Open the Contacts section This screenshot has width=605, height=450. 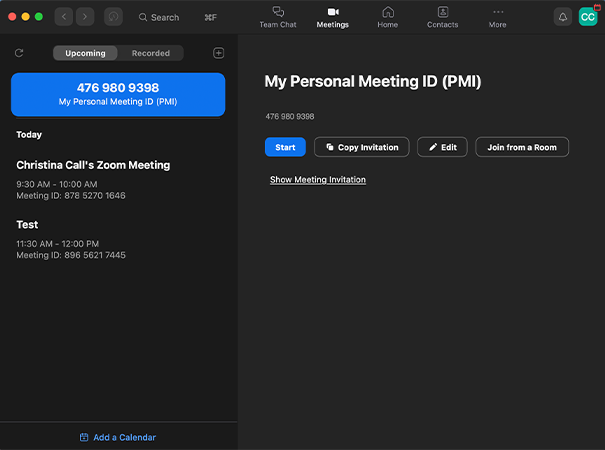pos(442,17)
